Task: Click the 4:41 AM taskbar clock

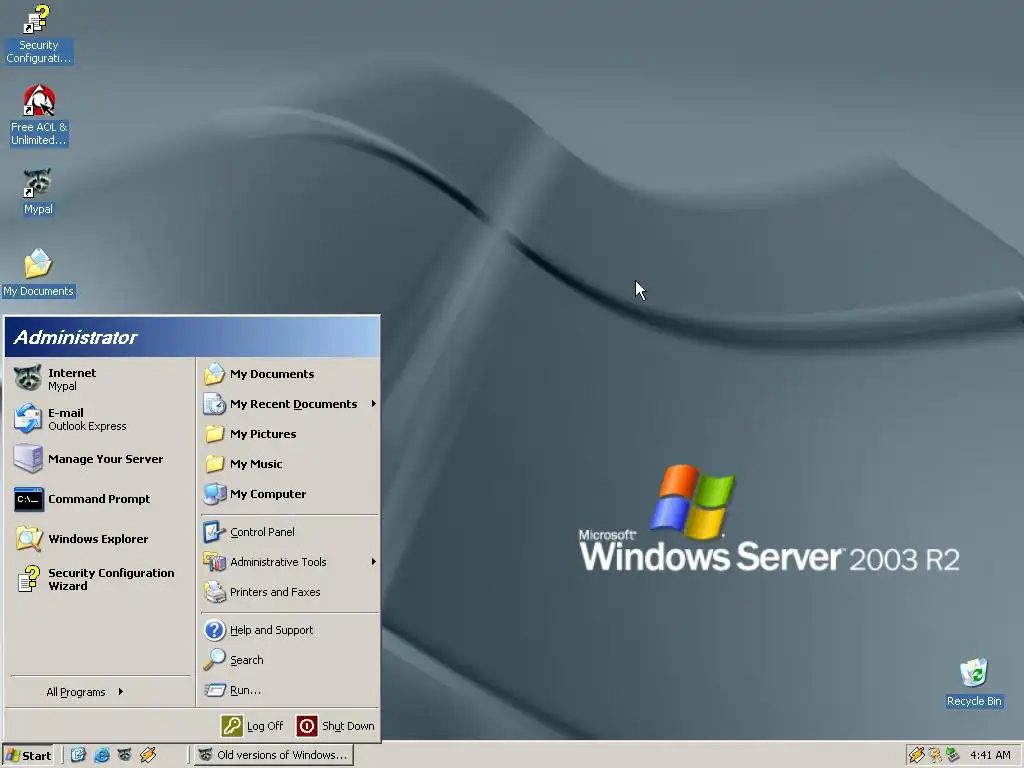Action: (x=990, y=755)
